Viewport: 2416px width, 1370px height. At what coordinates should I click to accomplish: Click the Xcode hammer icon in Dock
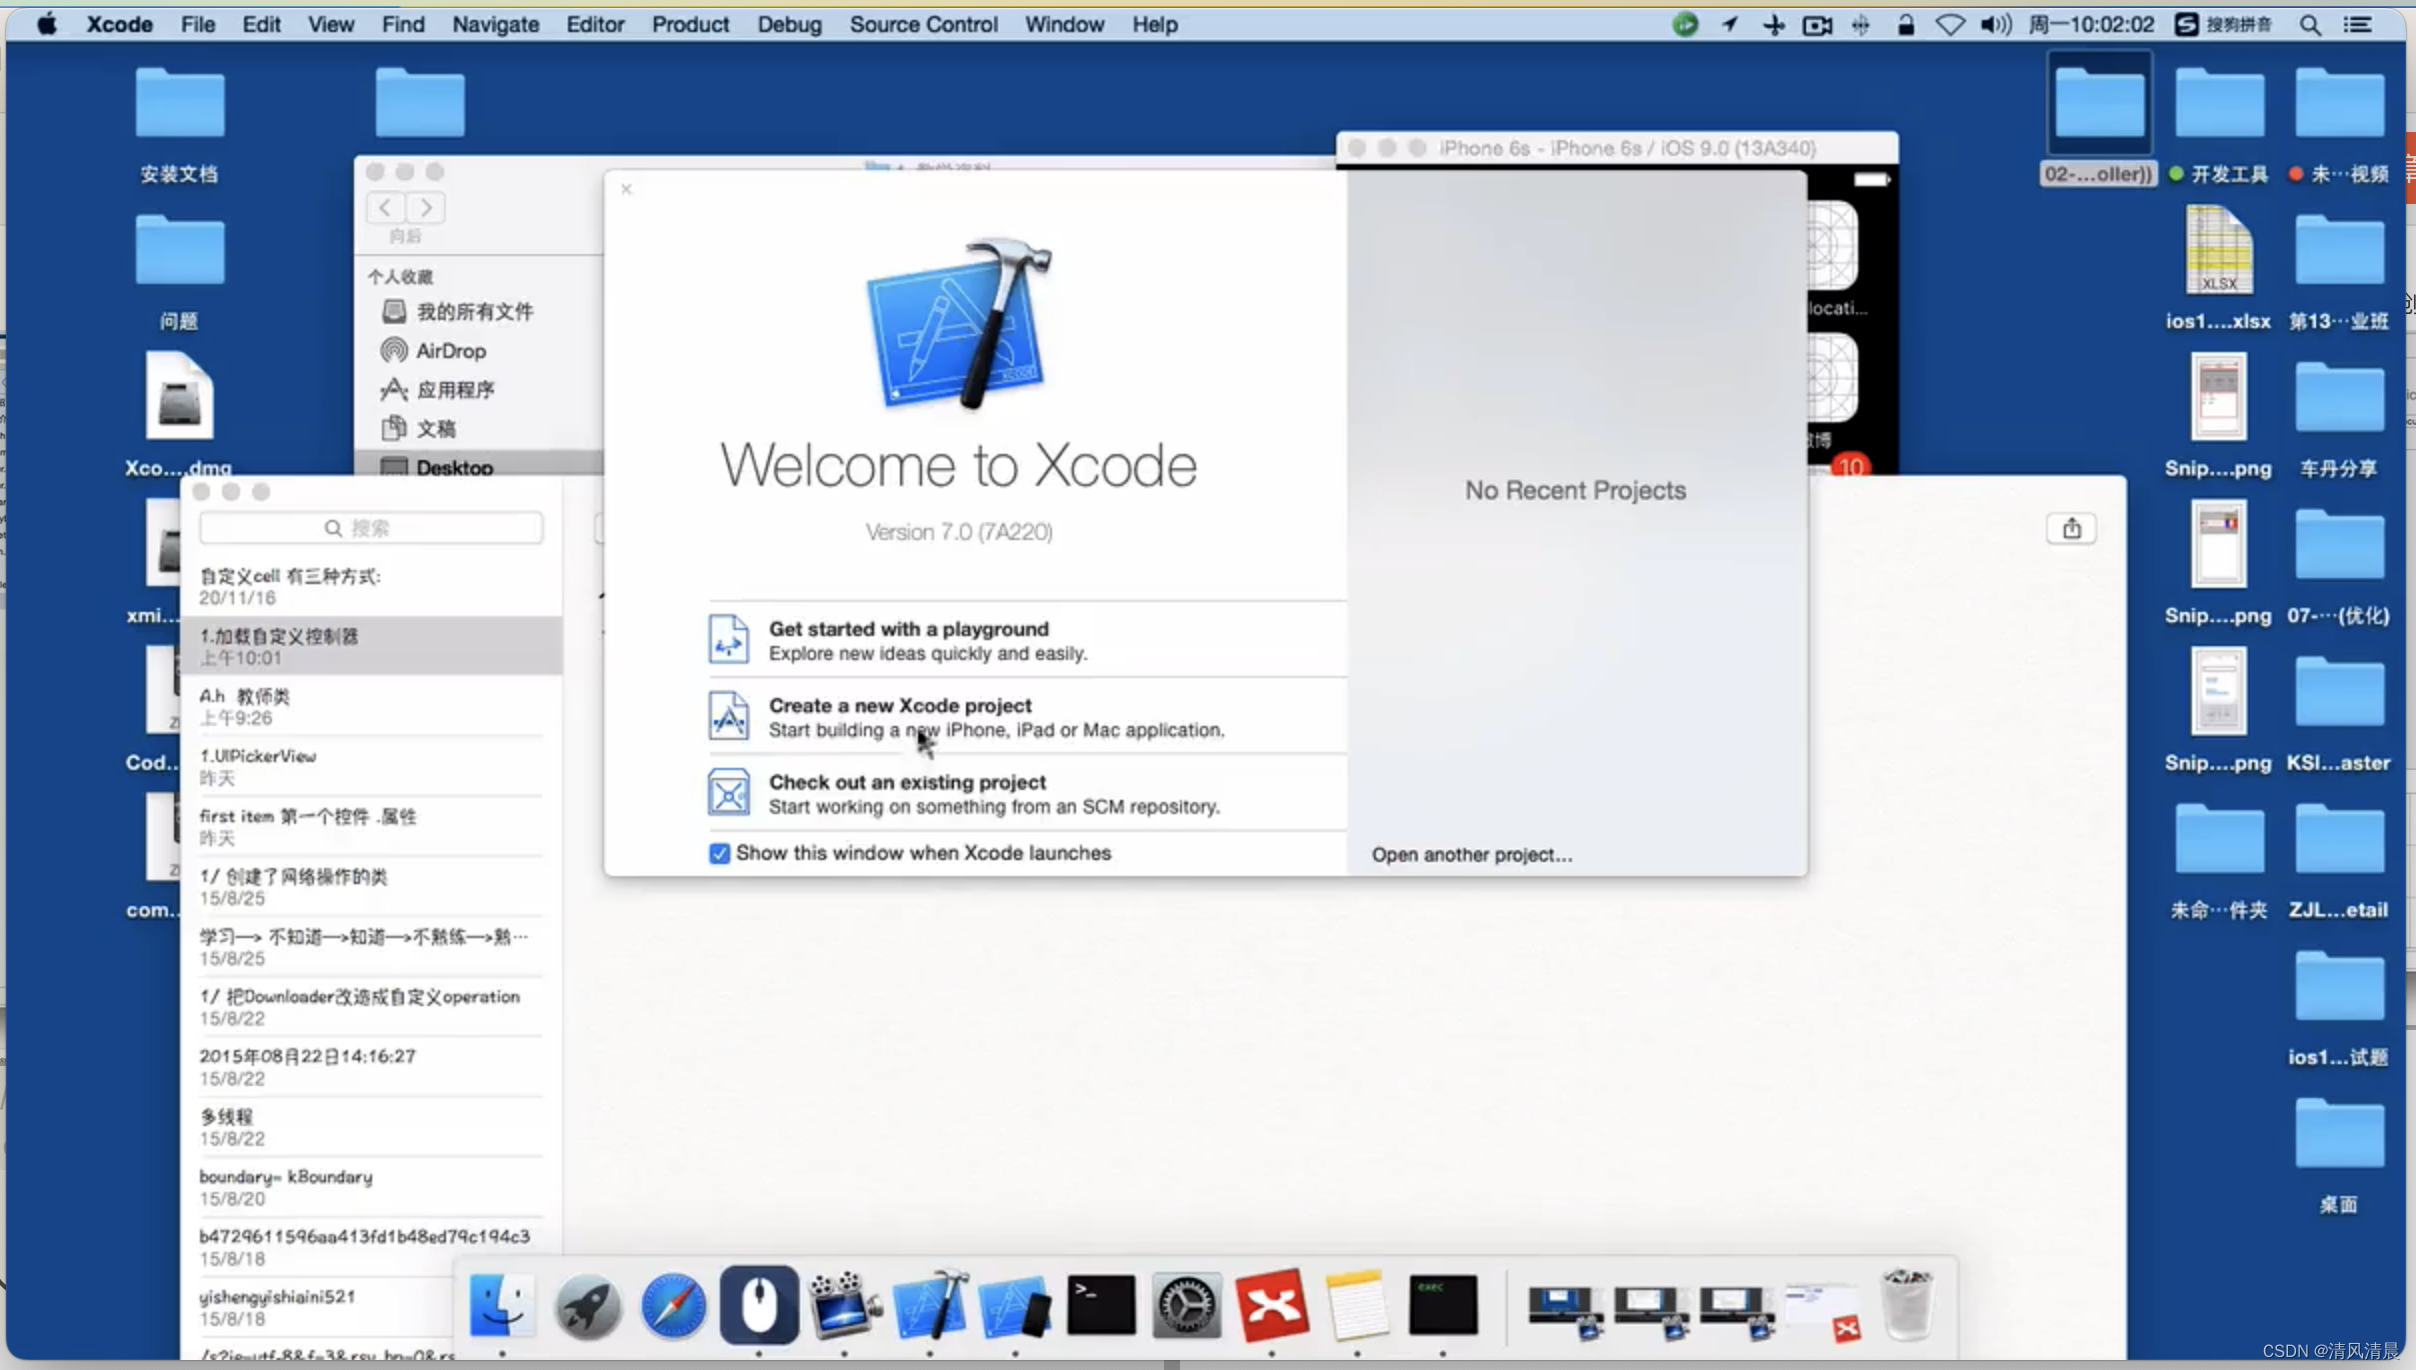pos(930,1305)
